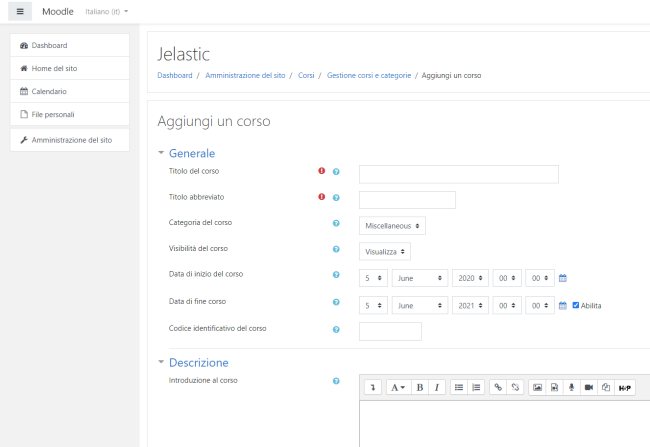Insert media file in editor

(x=554, y=387)
